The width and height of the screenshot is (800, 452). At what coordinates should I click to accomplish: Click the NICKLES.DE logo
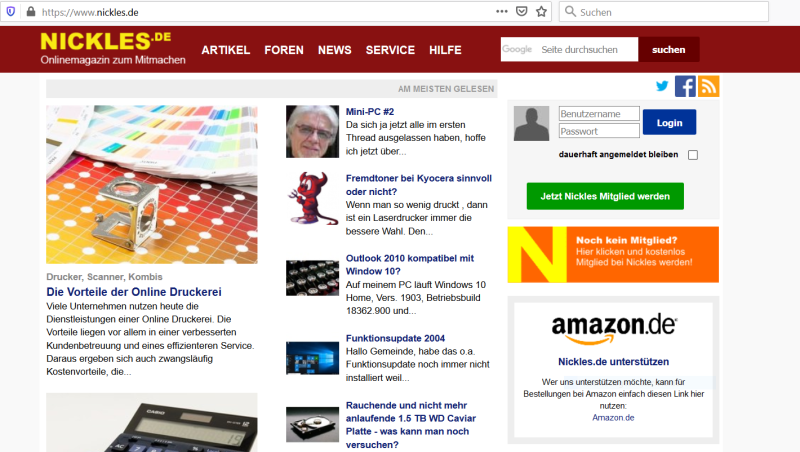(106, 41)
